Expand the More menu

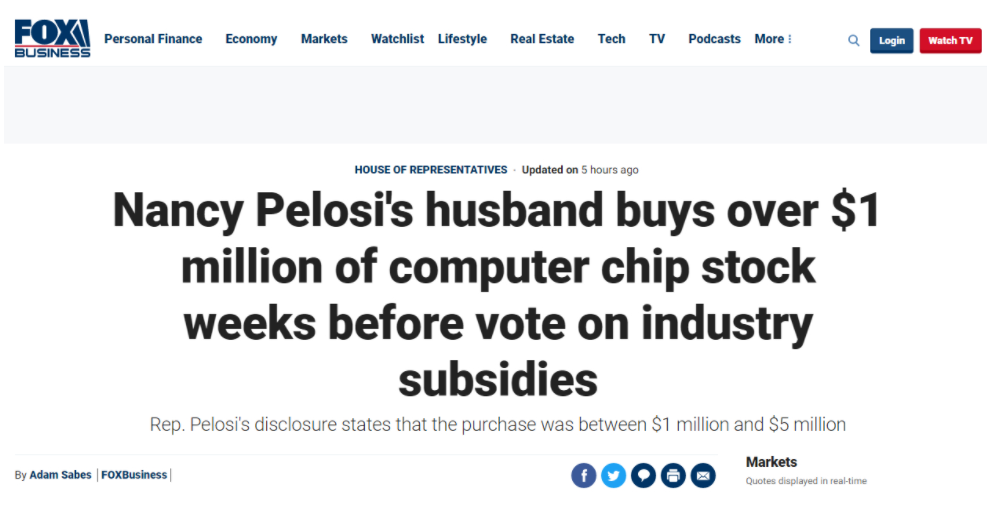coord(773,39)
